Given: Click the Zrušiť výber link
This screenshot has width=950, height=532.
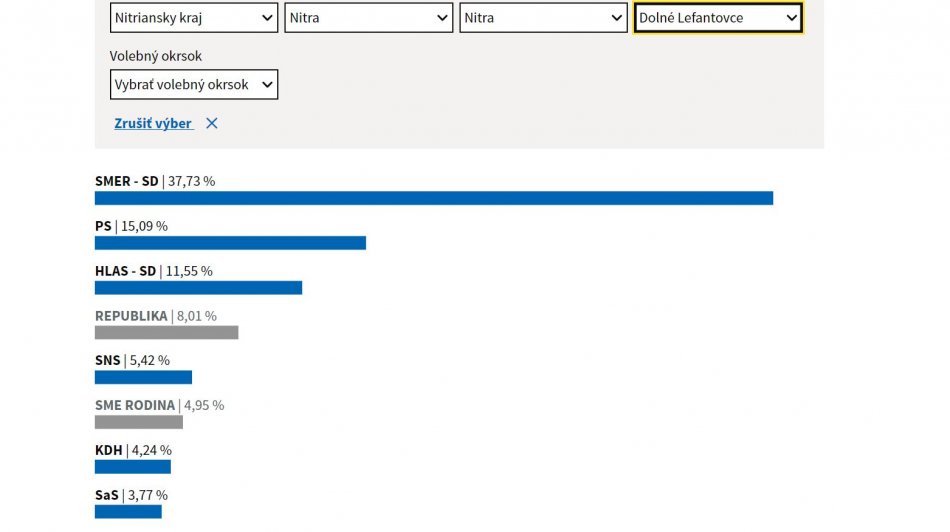Looking at the screenshot, I should [153, 124].
